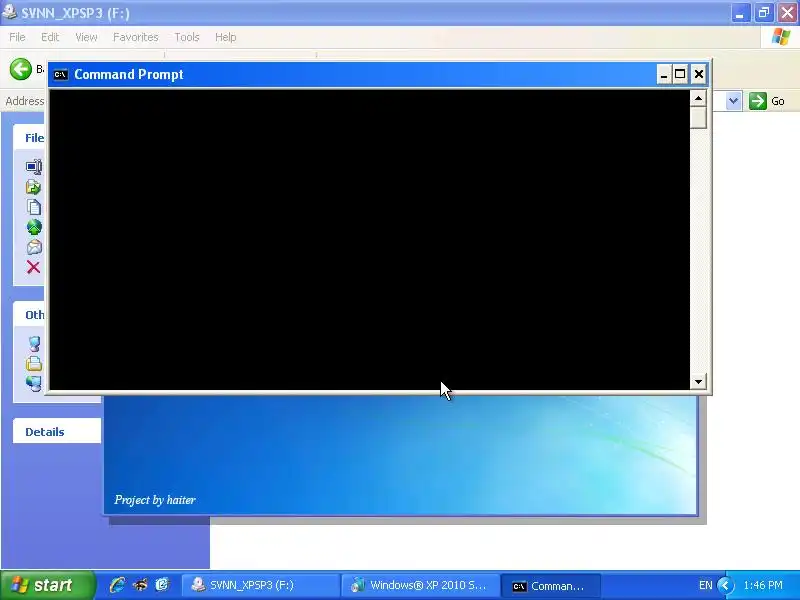
Task: Open the Edit menu in Explorer
Action: 50,37
